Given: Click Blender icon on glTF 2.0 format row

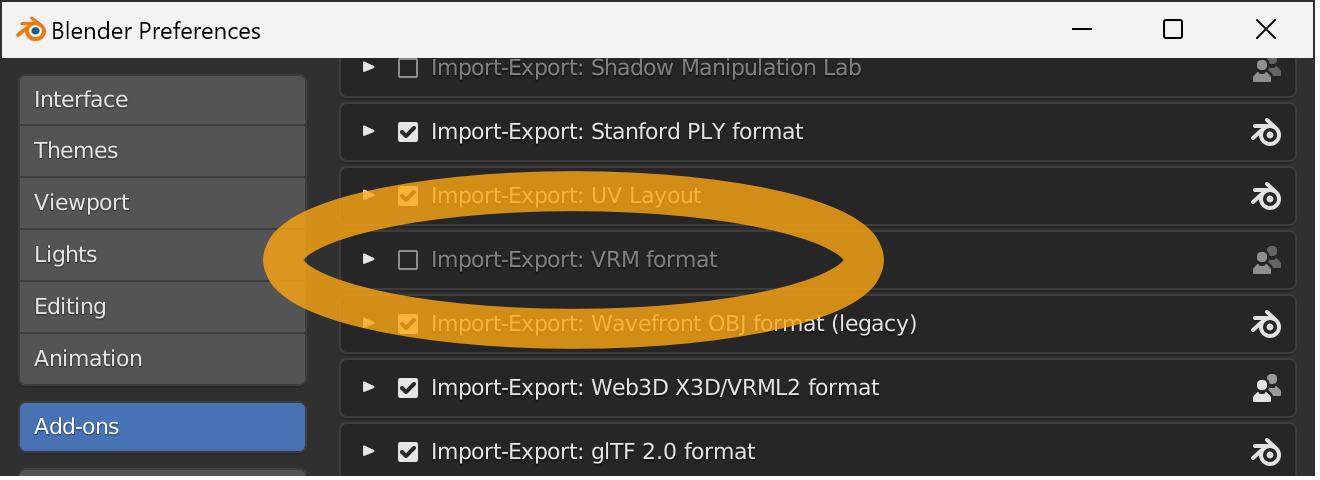Looking at the screenshot, I should click(1267, 452).
